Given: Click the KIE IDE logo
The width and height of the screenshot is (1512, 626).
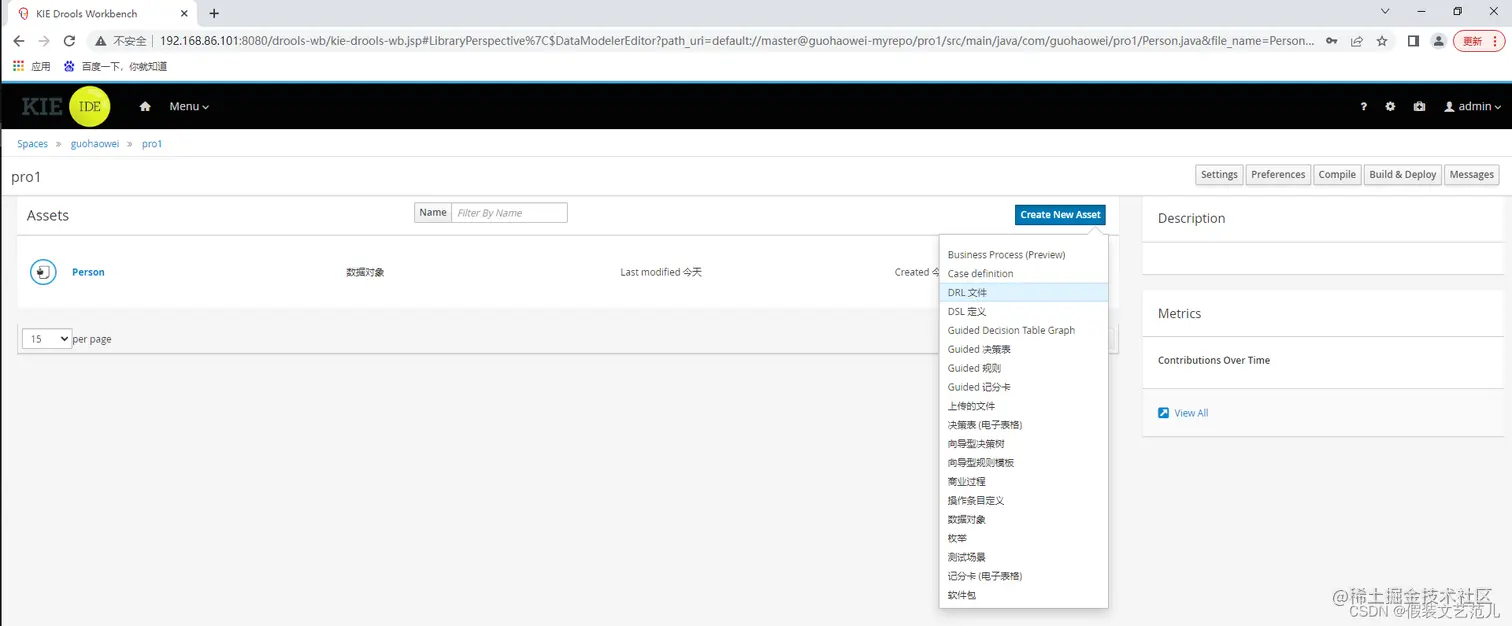Looking at the screenshot, I should click(x=66, y=107).
